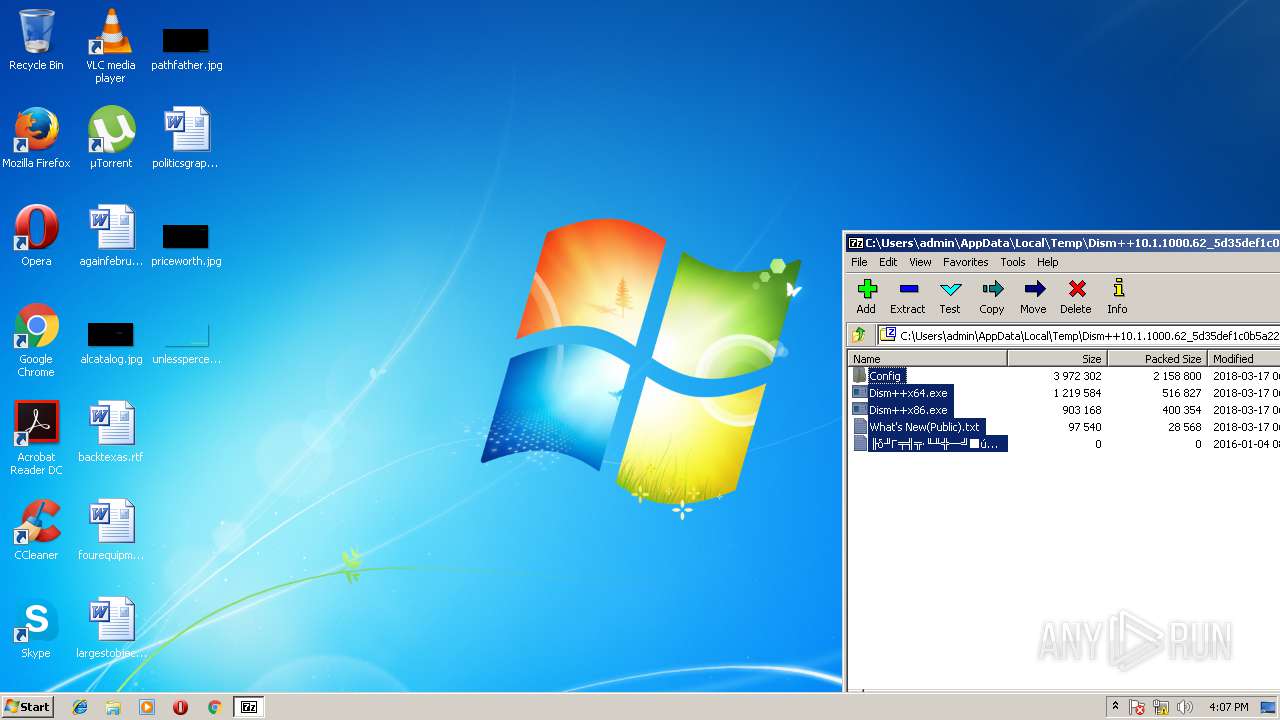Select the garbled-name file in last row

1064,444
